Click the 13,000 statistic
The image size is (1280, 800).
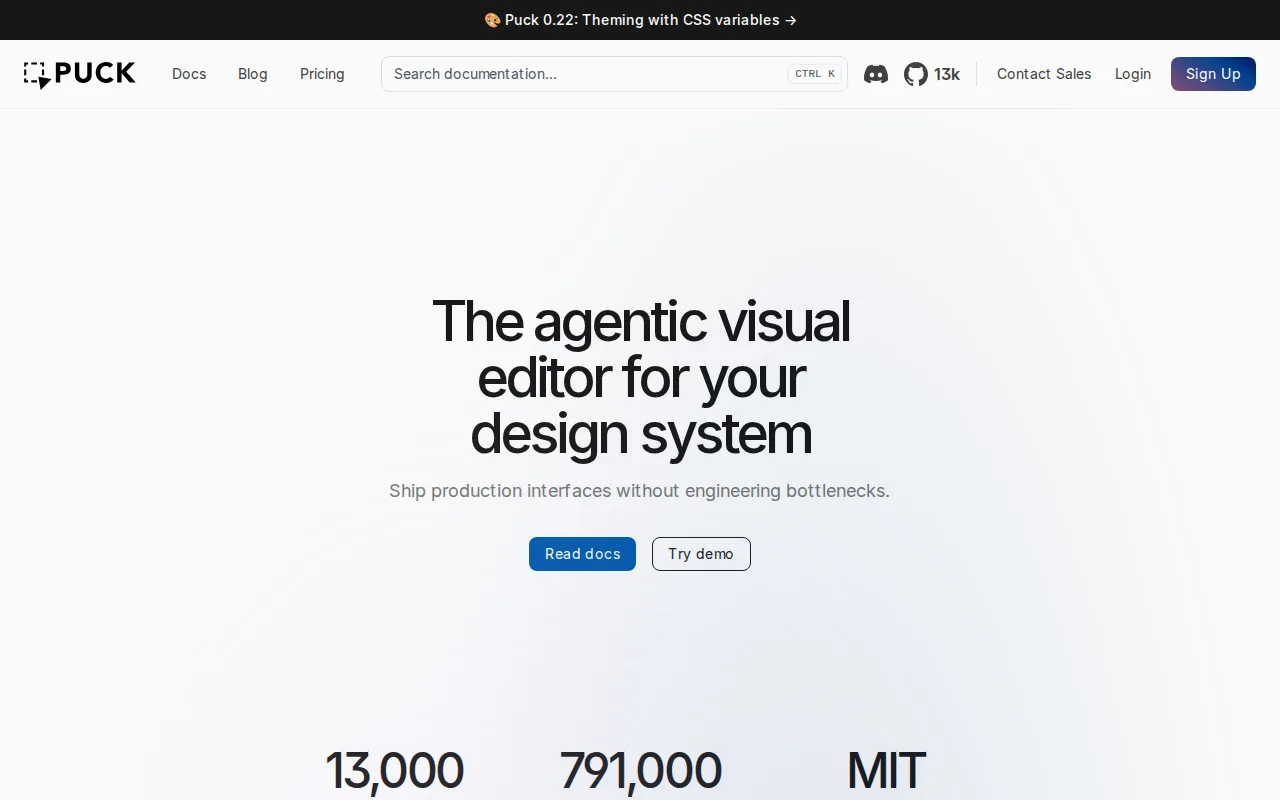tap(394, 771)
